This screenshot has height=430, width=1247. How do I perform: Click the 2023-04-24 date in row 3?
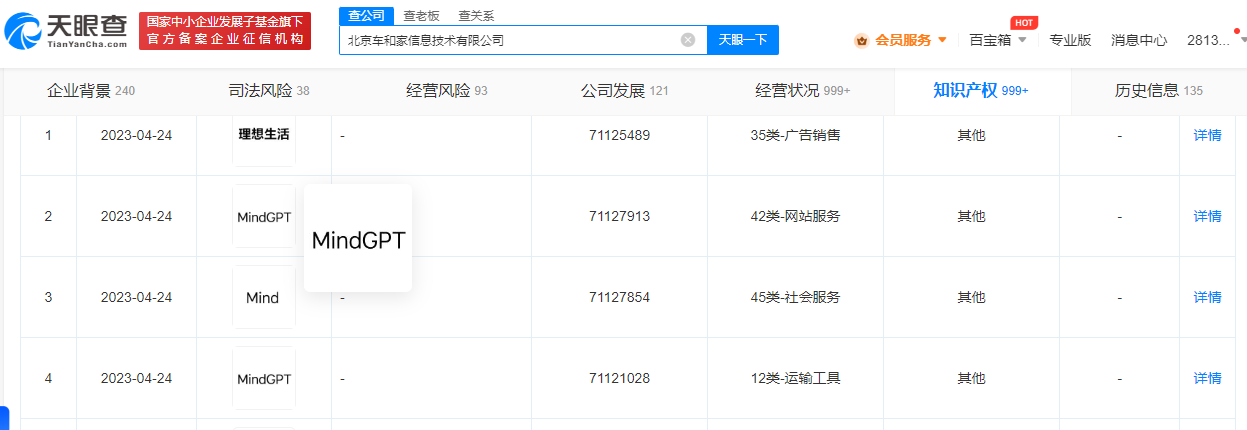click(x=136, y=297)
